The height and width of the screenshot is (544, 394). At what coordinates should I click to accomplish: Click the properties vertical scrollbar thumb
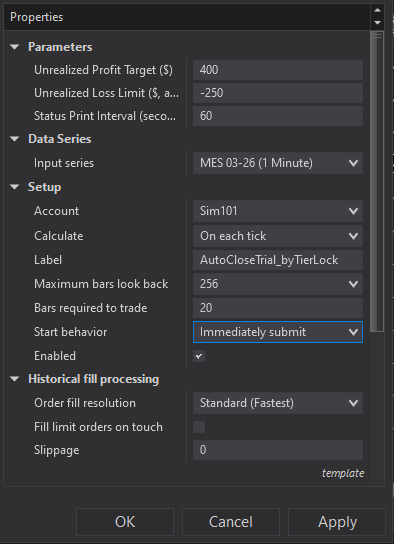click(x=377, y=181)
